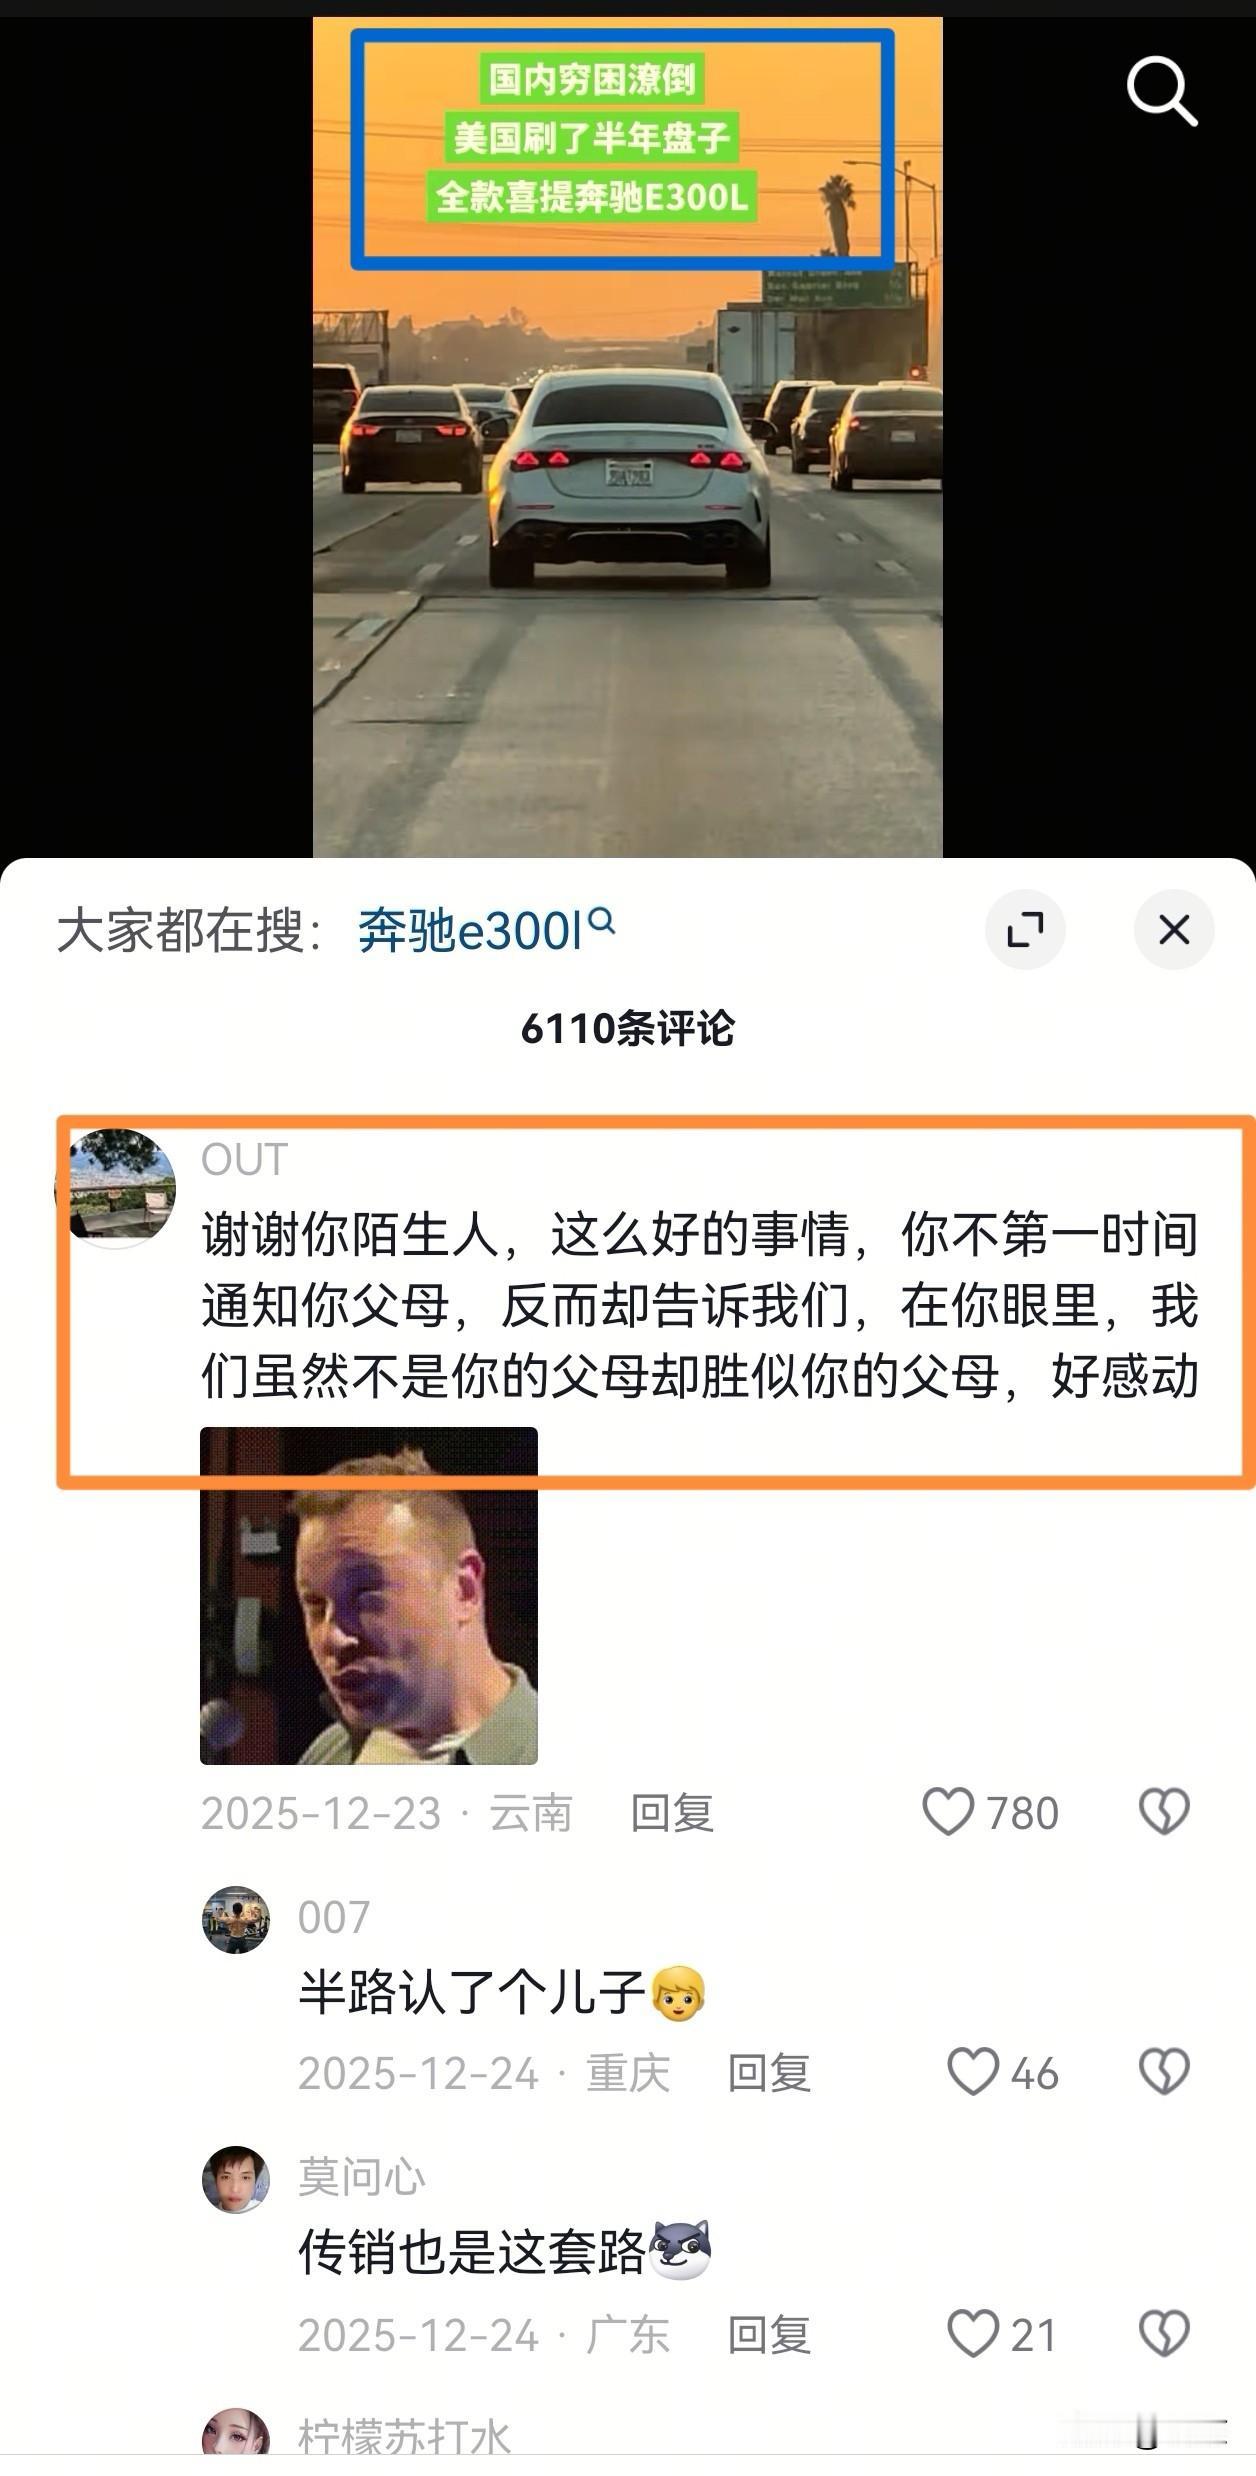Viewport: 1256px width, 2476px height.
Task: Search suggested term 奔驰e300l
Action: click(486, 930)
